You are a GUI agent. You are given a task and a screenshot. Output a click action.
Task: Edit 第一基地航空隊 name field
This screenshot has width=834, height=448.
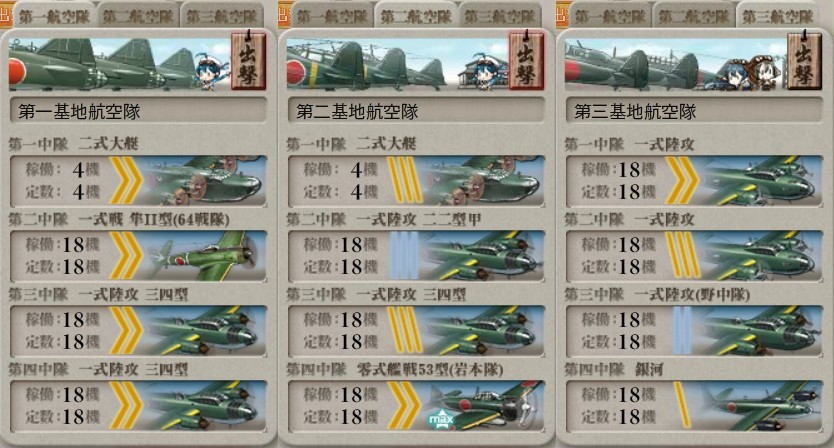tap(138, 112)
